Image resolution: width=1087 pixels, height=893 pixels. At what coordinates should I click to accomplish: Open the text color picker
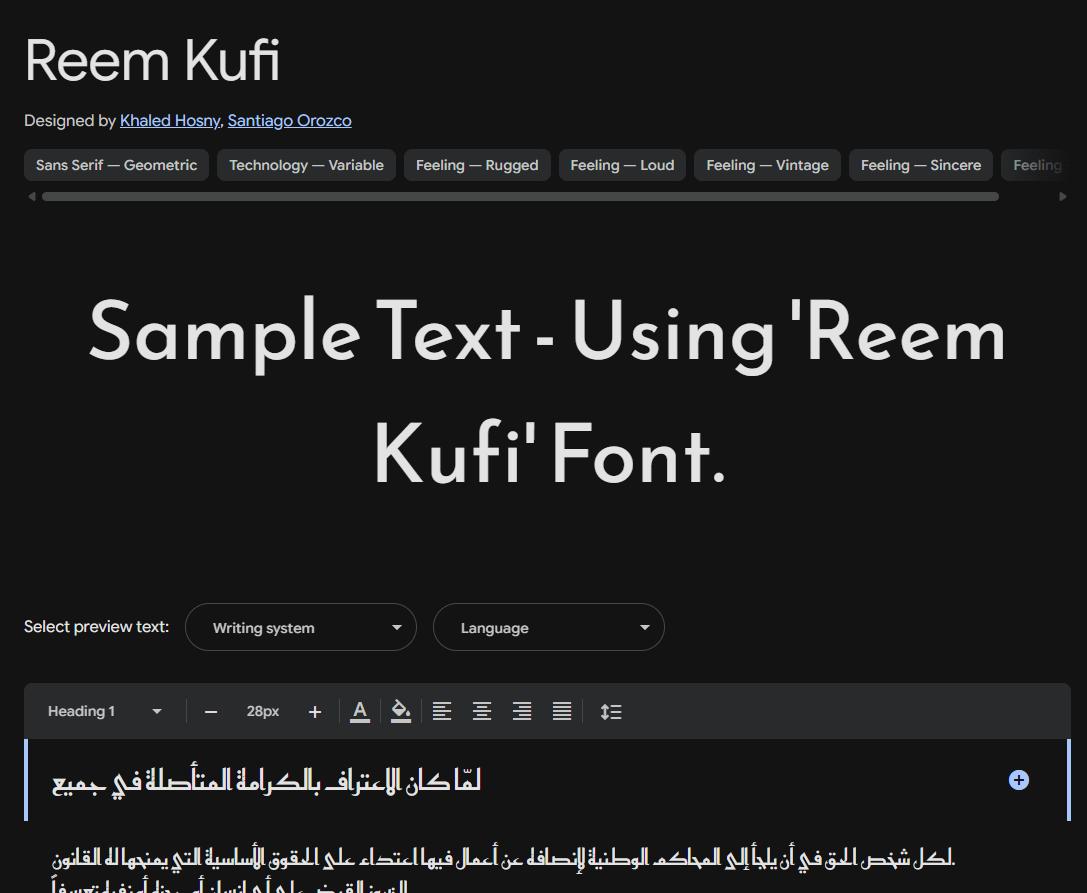[x=360, y=711]
